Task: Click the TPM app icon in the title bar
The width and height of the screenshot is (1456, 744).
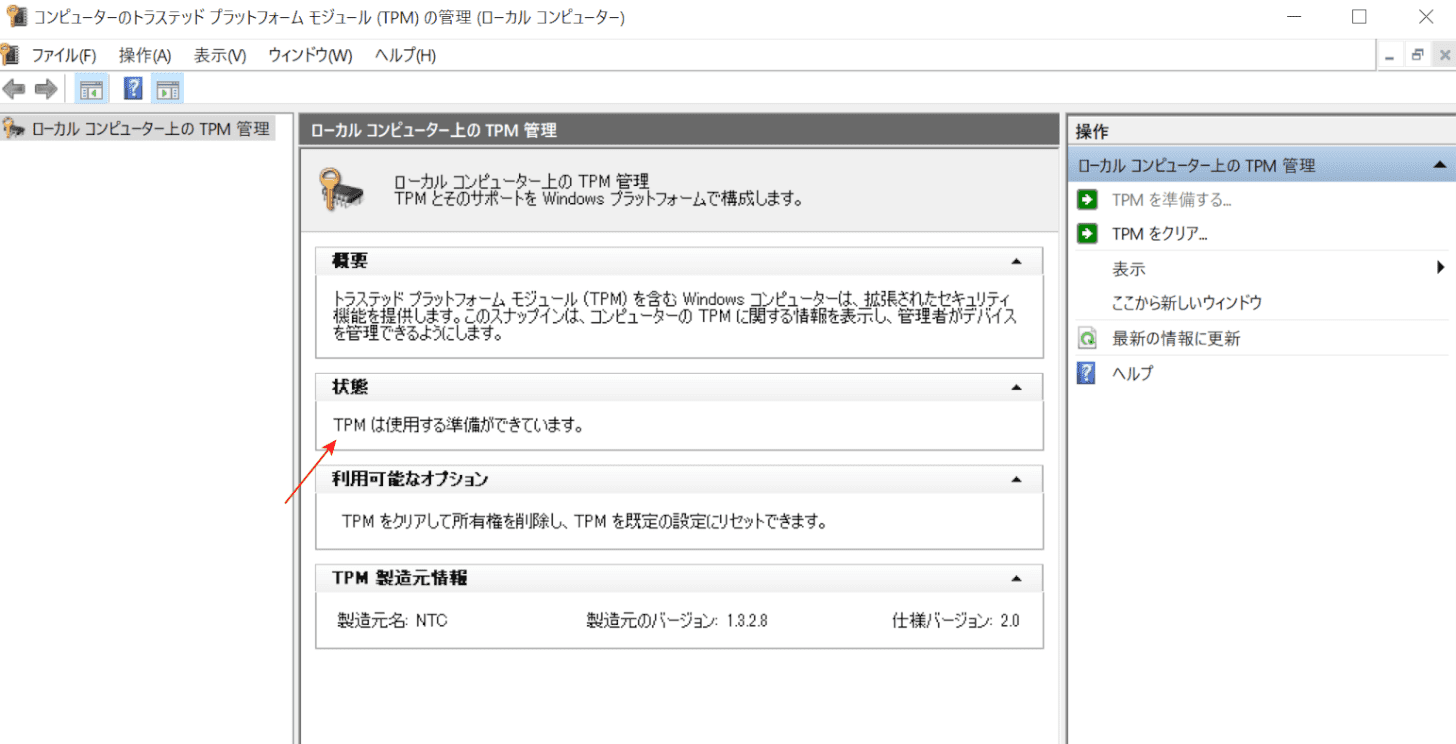Action: [x=16, y=16]
